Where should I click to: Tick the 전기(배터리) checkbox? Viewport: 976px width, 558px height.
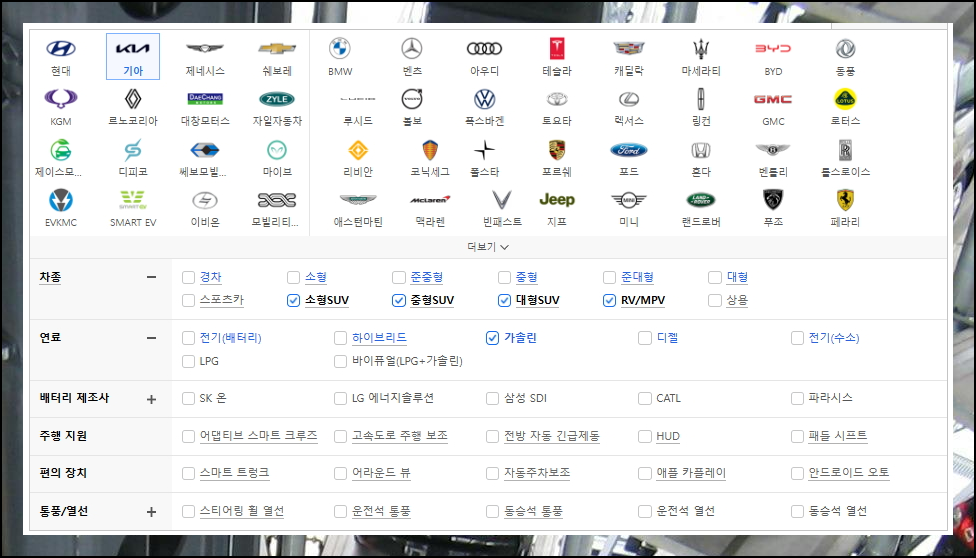pyautogui.click(x=188, y=338)
